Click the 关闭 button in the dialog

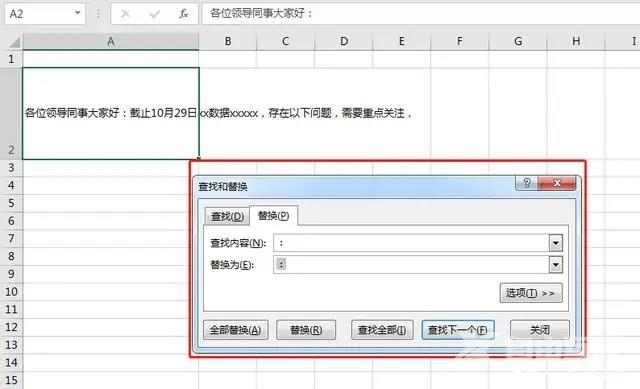pyautogui.click(x=540, y=330)
